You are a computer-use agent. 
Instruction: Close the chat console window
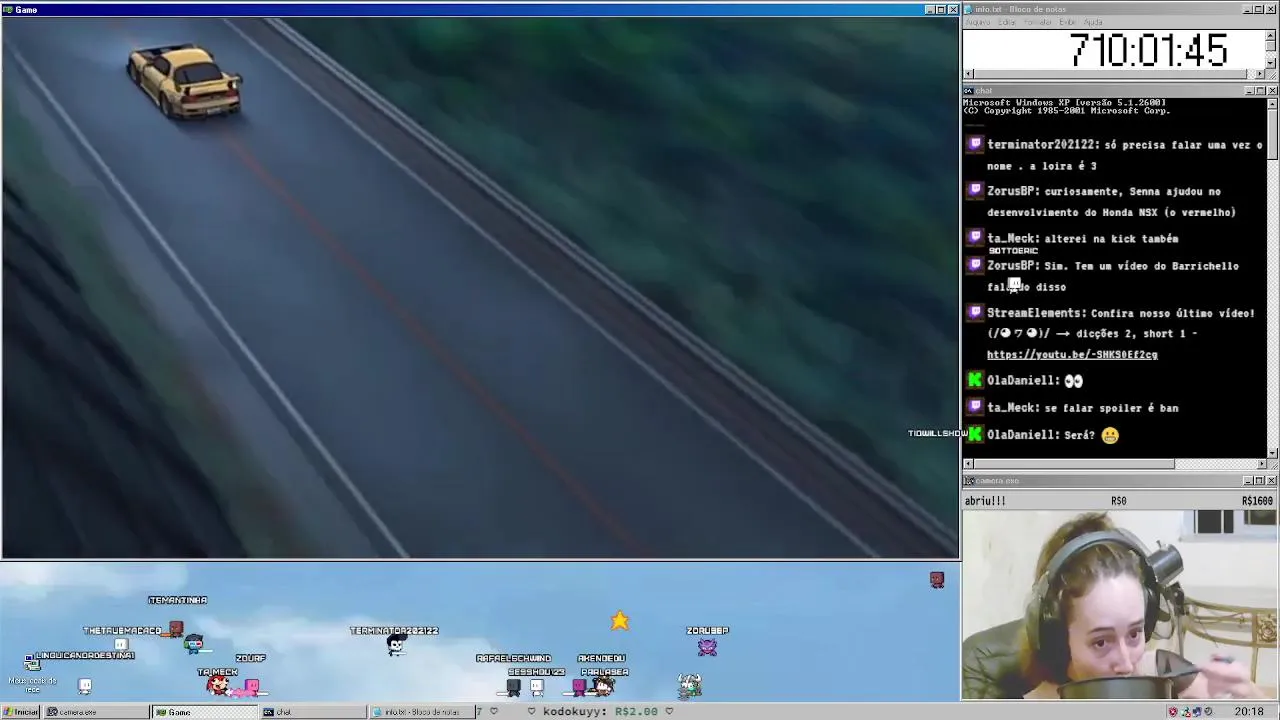tap(1272, 91)
